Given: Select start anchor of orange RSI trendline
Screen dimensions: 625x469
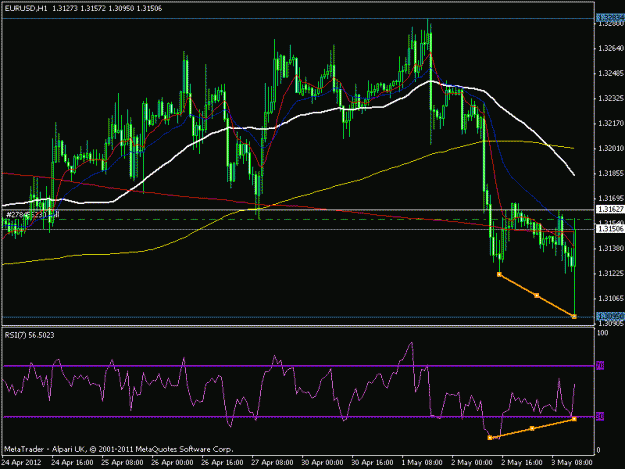Looking at the screenshot, I should pos(490,438).
